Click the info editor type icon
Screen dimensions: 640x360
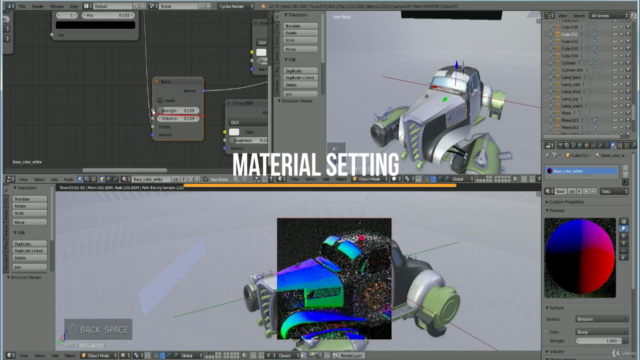10,6
